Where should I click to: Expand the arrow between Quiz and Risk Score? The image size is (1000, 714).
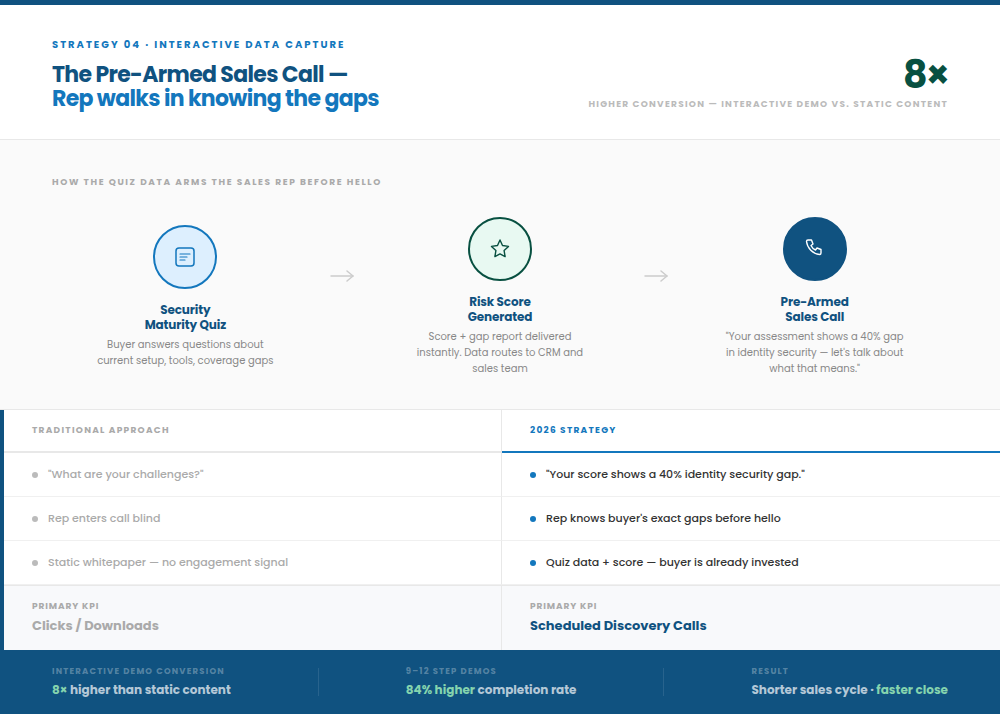point(342,277)
